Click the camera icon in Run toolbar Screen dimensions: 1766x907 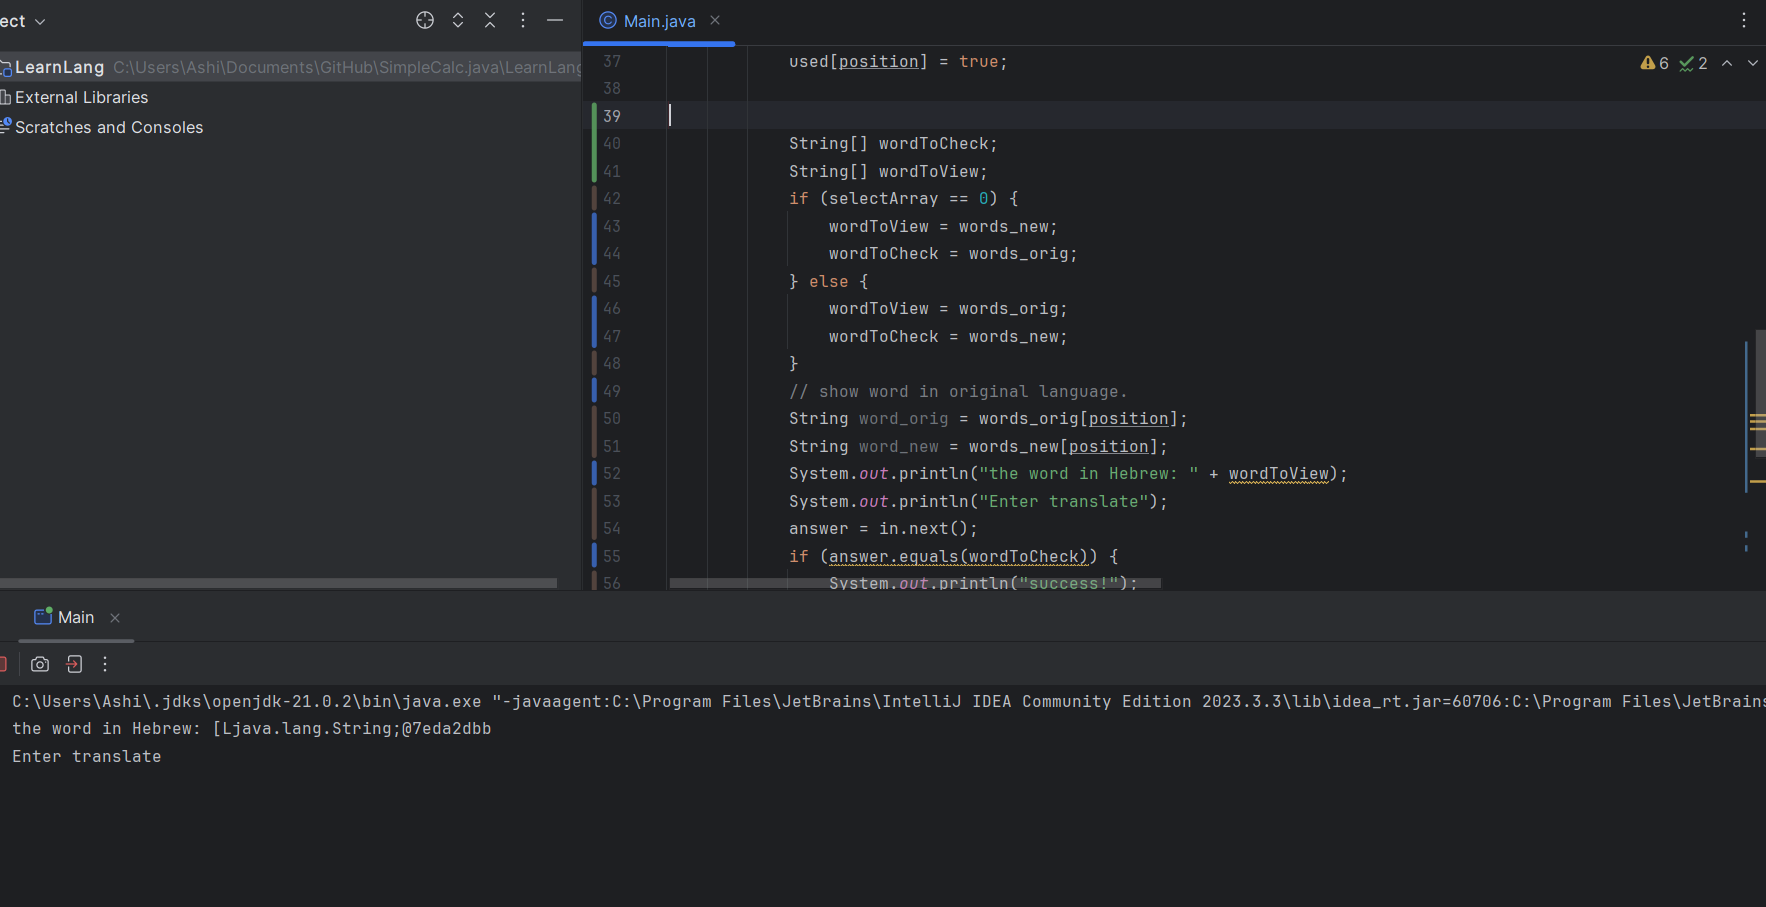tap(40, 664)
